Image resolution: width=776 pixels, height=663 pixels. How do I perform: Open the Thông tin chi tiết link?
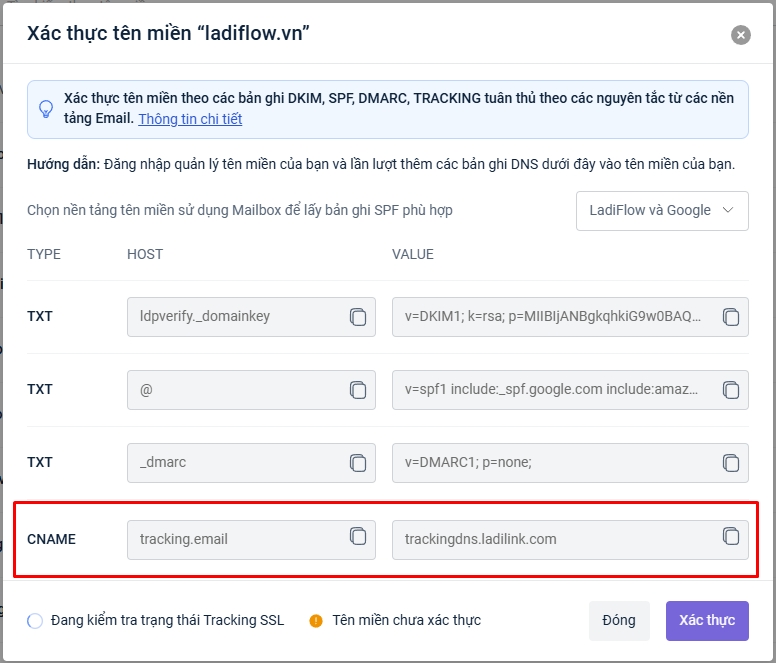190,119
